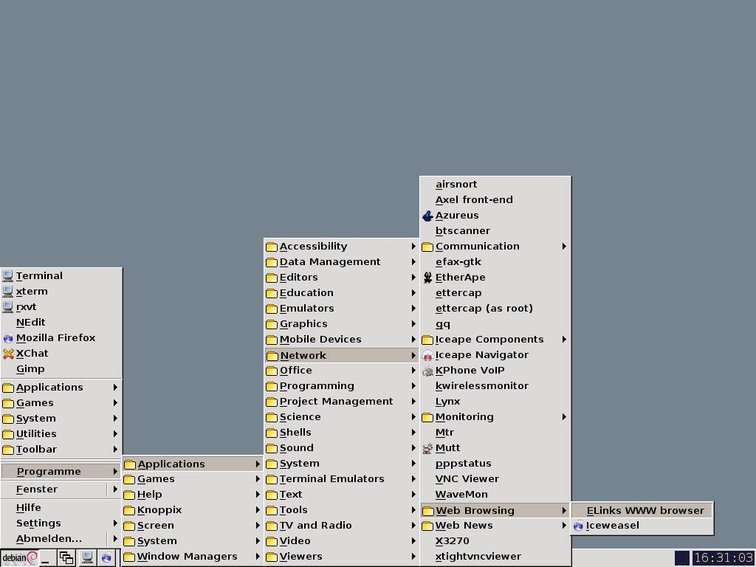This screenshot has height=567, width=756.
Task: Click the orange XChat icon
Action: pos(8,354)
